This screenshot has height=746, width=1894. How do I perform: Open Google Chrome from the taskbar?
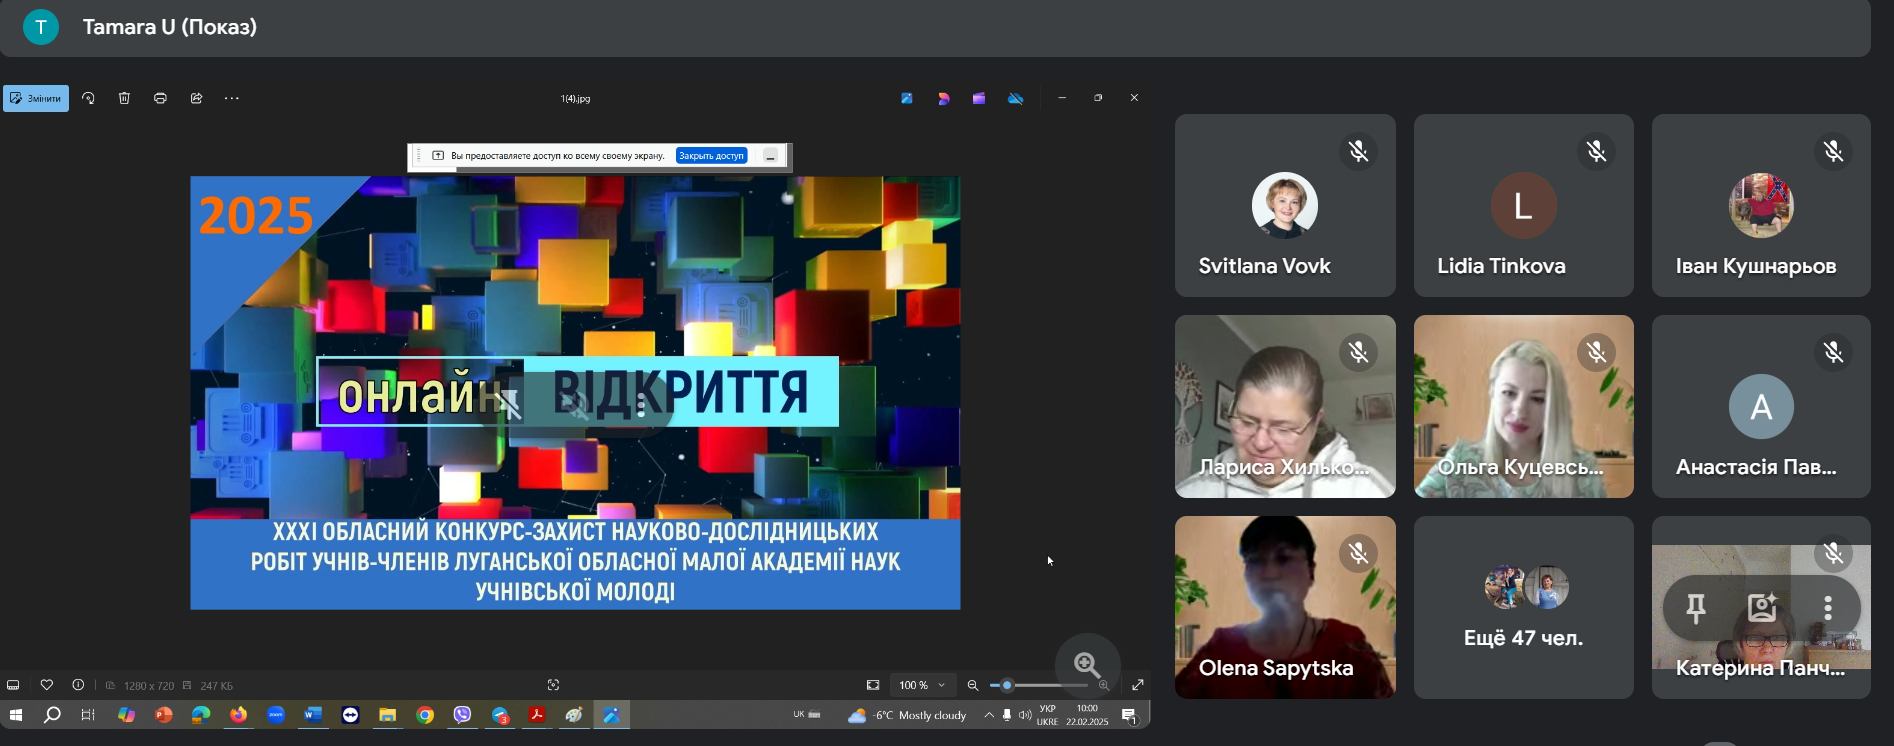click(x=425, y=715)
